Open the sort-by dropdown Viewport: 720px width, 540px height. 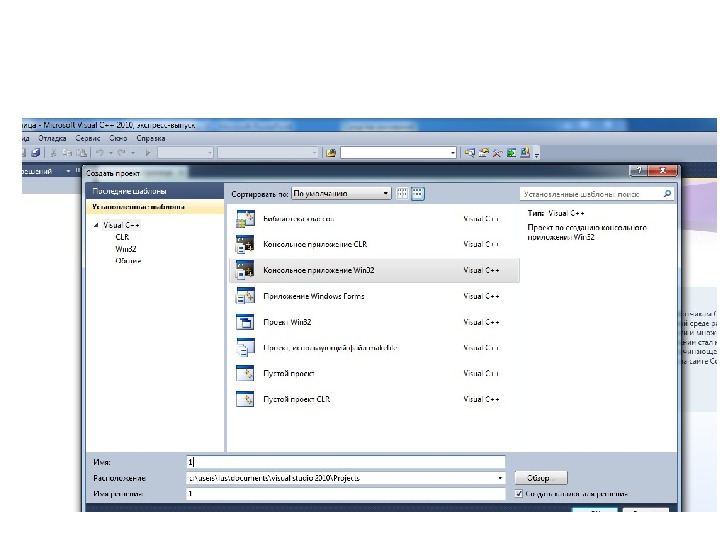[x=341, y=194]
